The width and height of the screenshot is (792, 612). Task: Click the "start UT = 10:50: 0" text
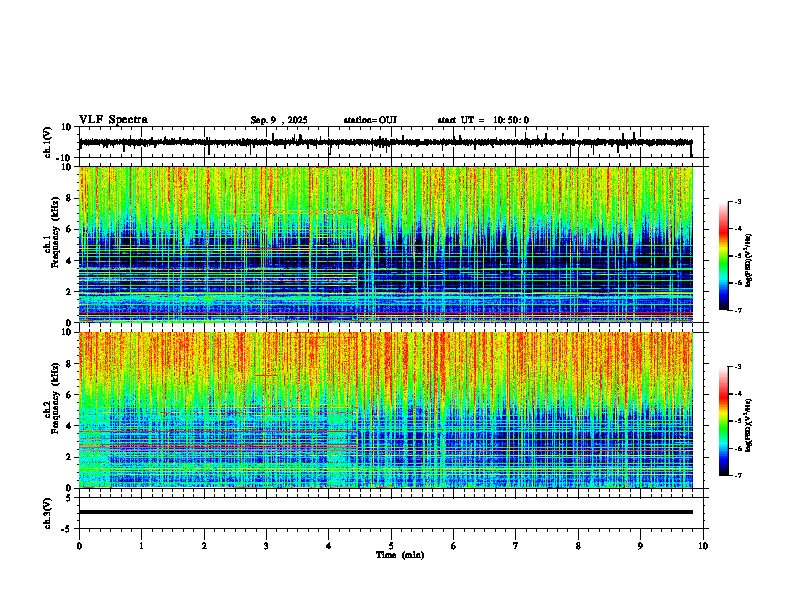coord(483,120)
